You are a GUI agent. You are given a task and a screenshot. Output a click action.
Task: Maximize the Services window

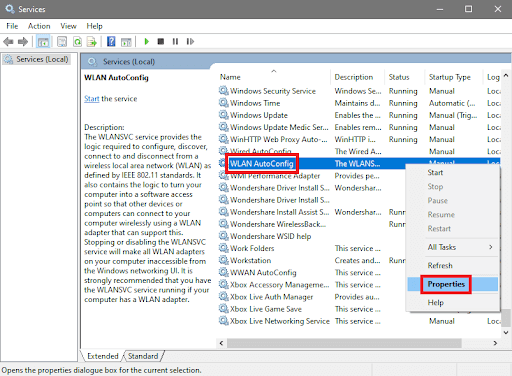coord(468,9)
